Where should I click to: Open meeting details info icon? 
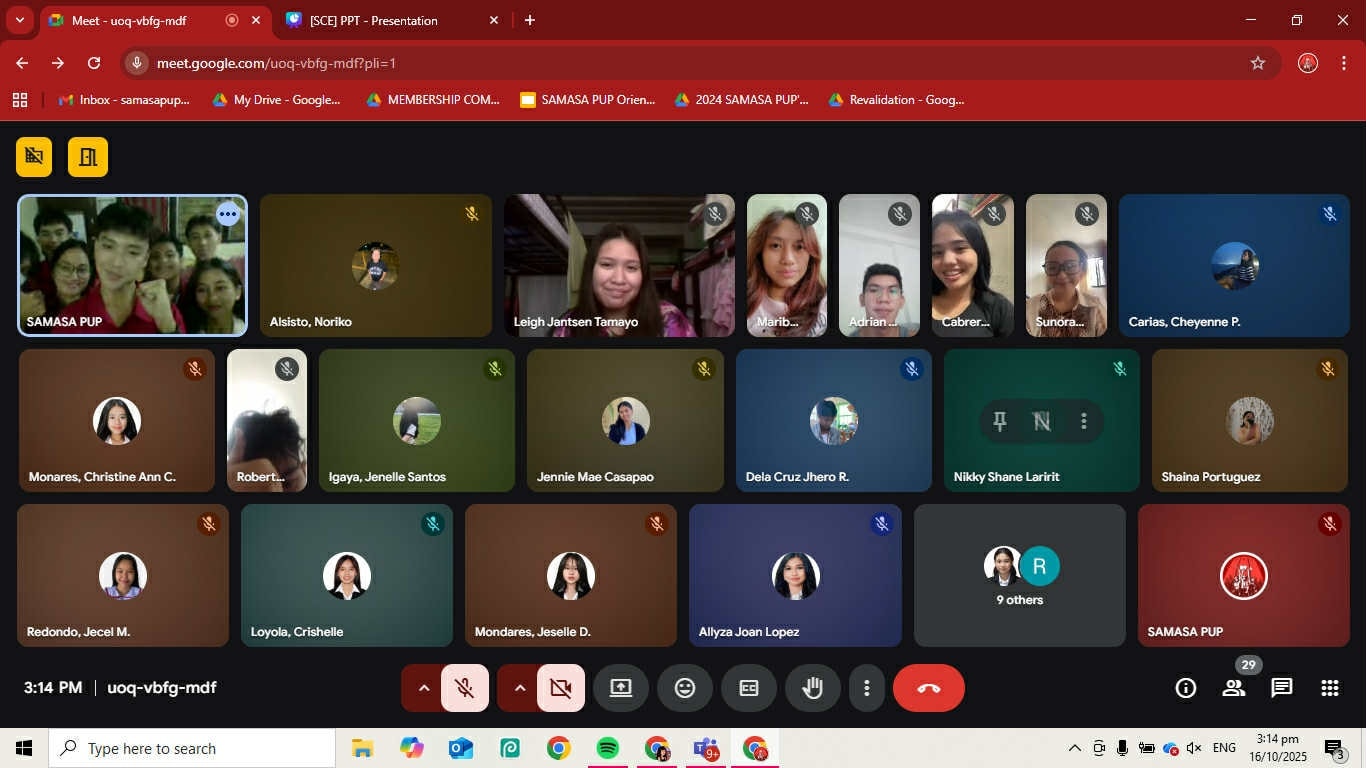(x=1186, y=688)
